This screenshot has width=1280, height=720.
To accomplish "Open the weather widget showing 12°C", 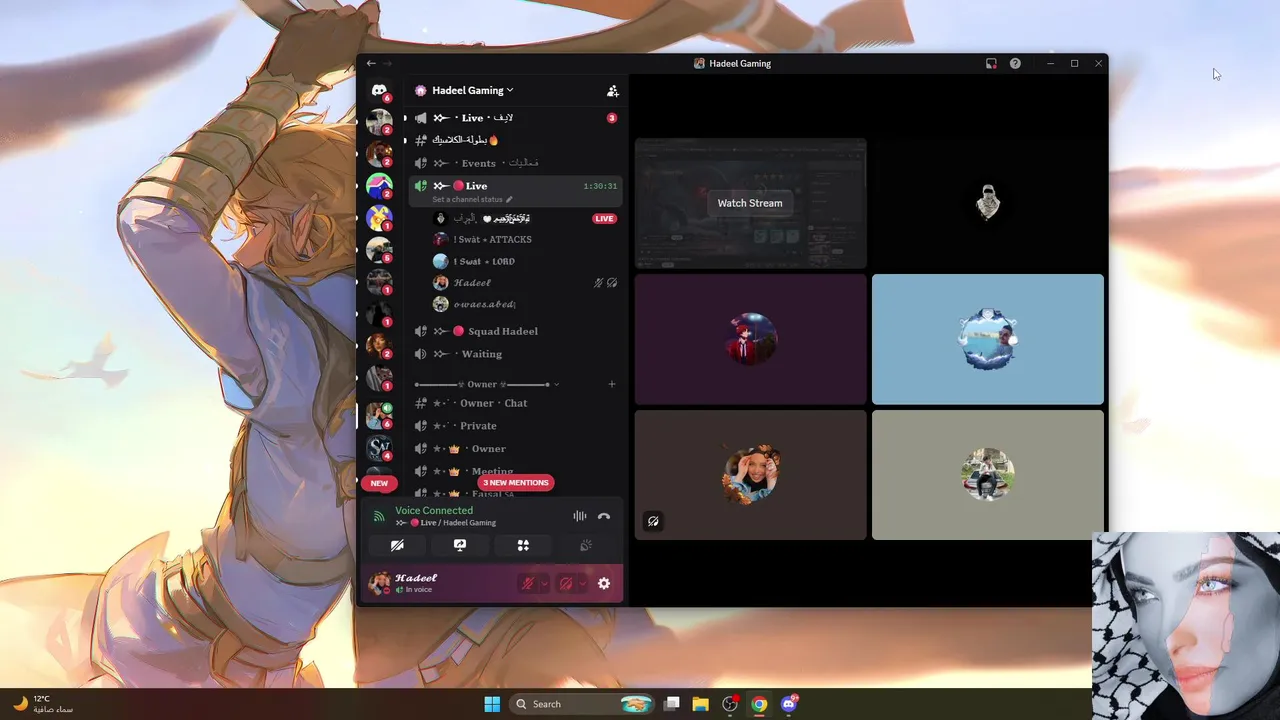I will 43,704.
